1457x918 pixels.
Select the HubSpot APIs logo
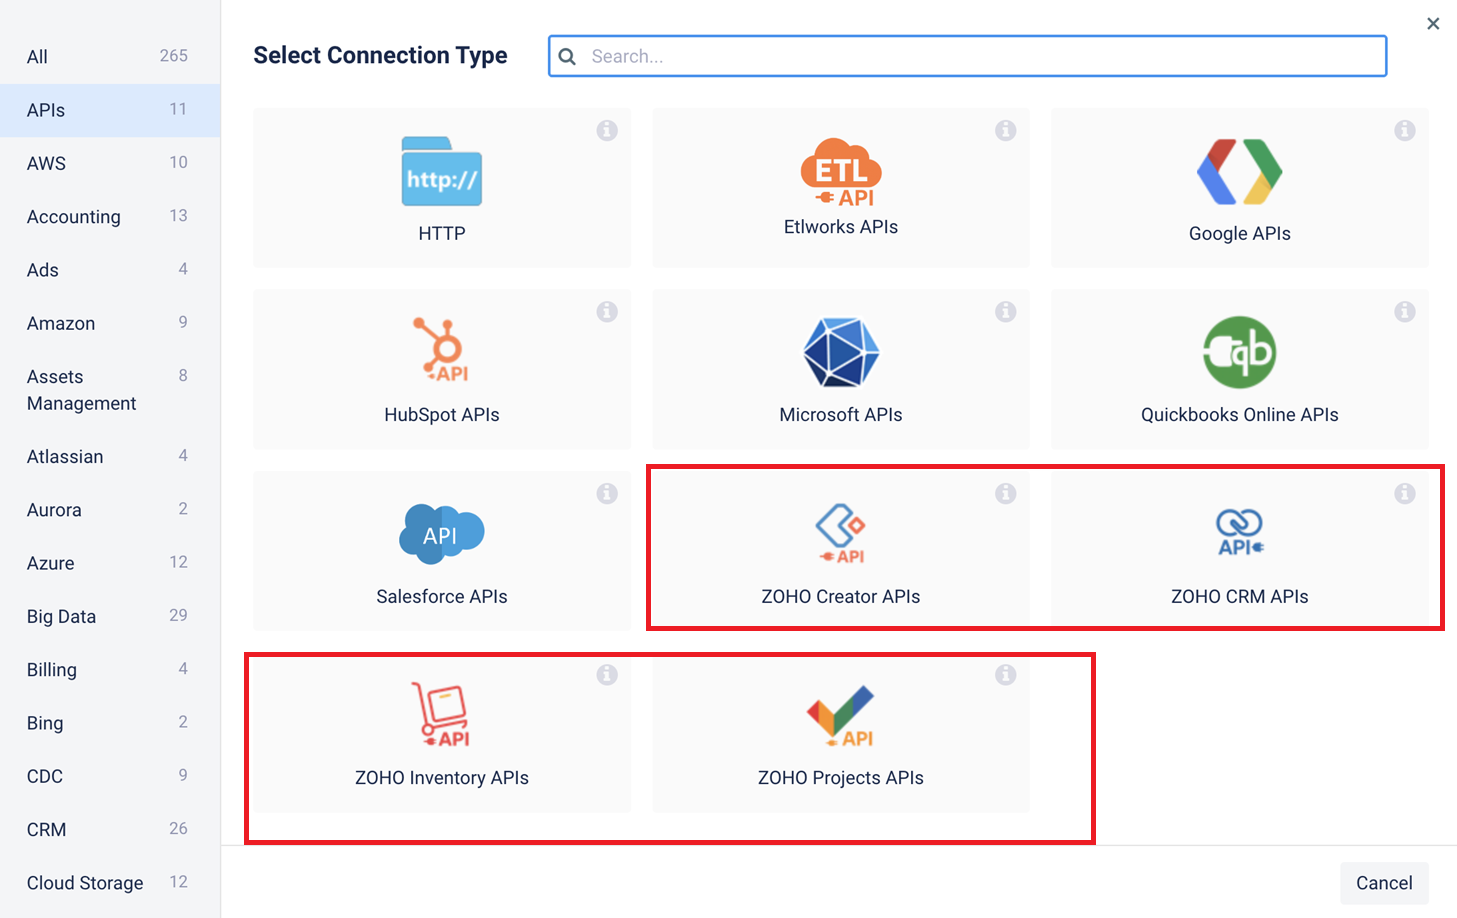pos(441,349)
